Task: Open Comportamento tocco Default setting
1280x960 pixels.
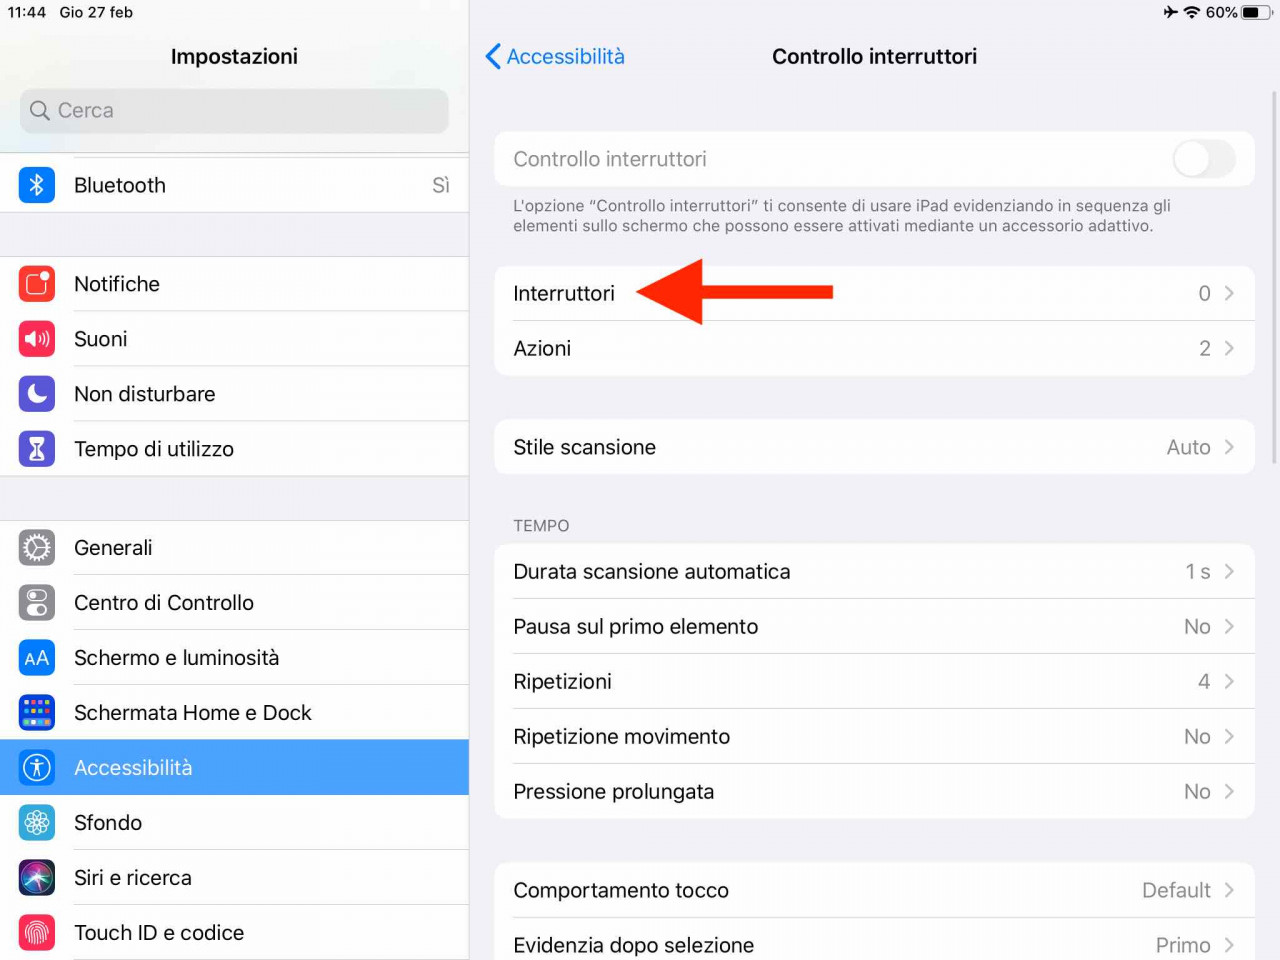Action: point(874,890)
